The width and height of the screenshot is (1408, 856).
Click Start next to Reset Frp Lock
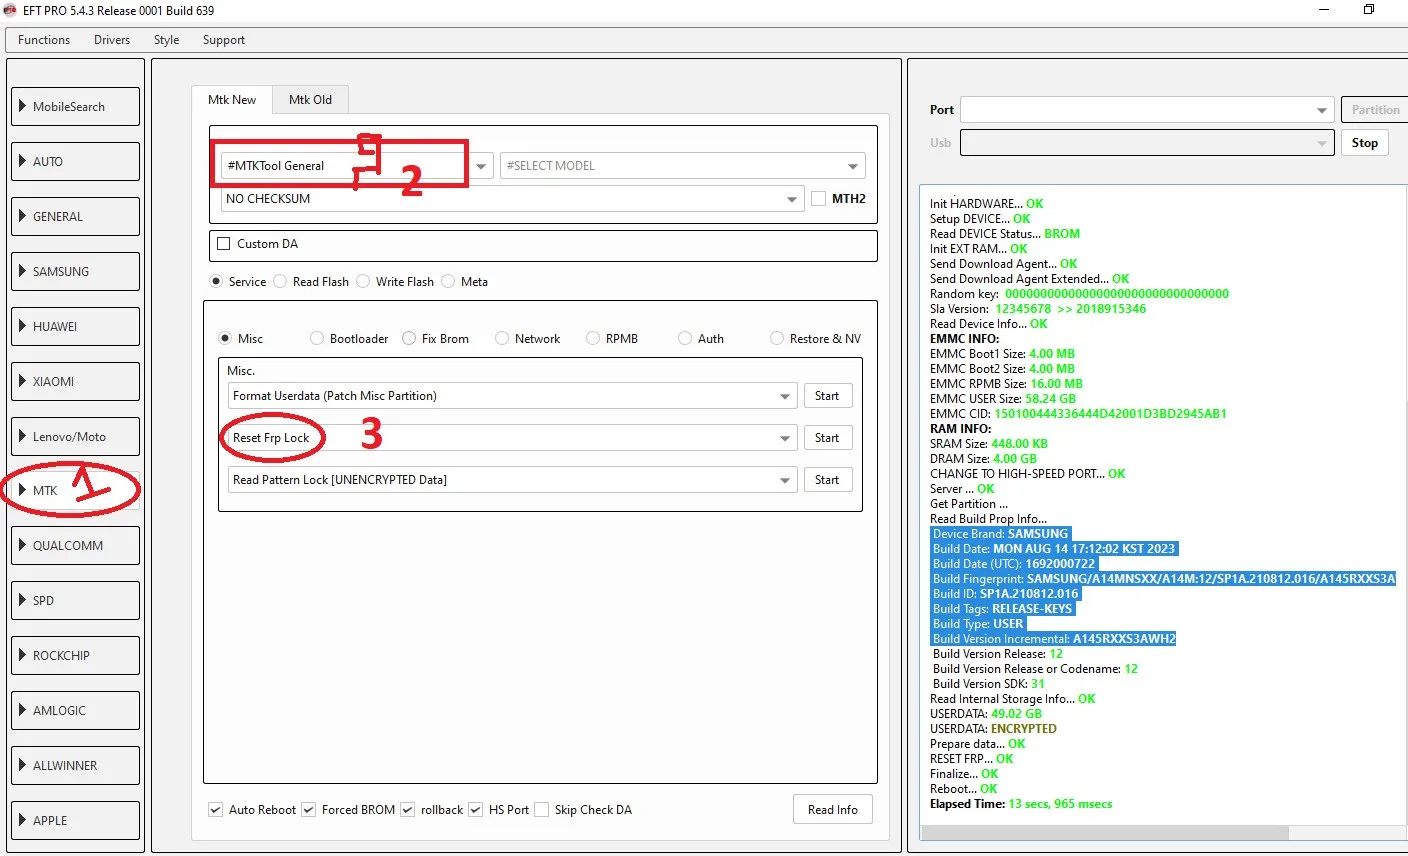tap(827, 438)
